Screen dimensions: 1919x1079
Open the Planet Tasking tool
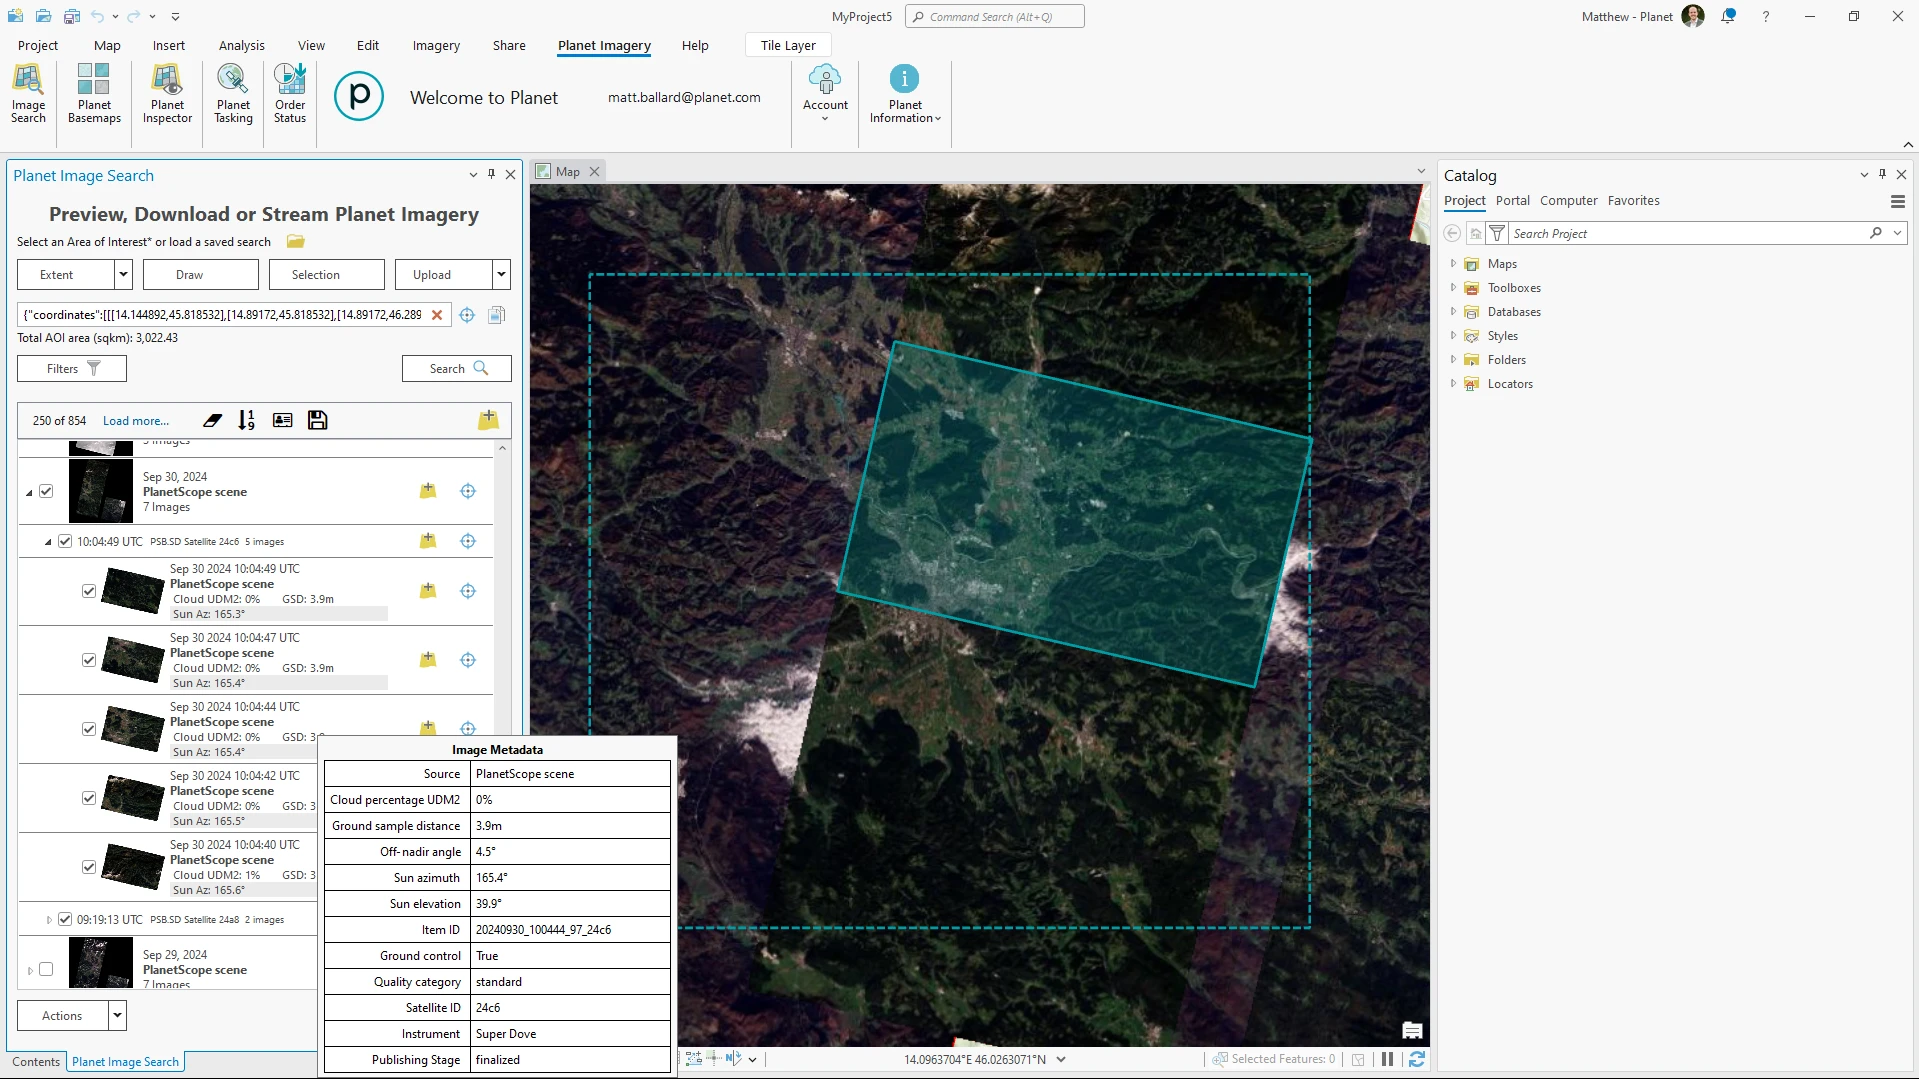coord(233,94)
